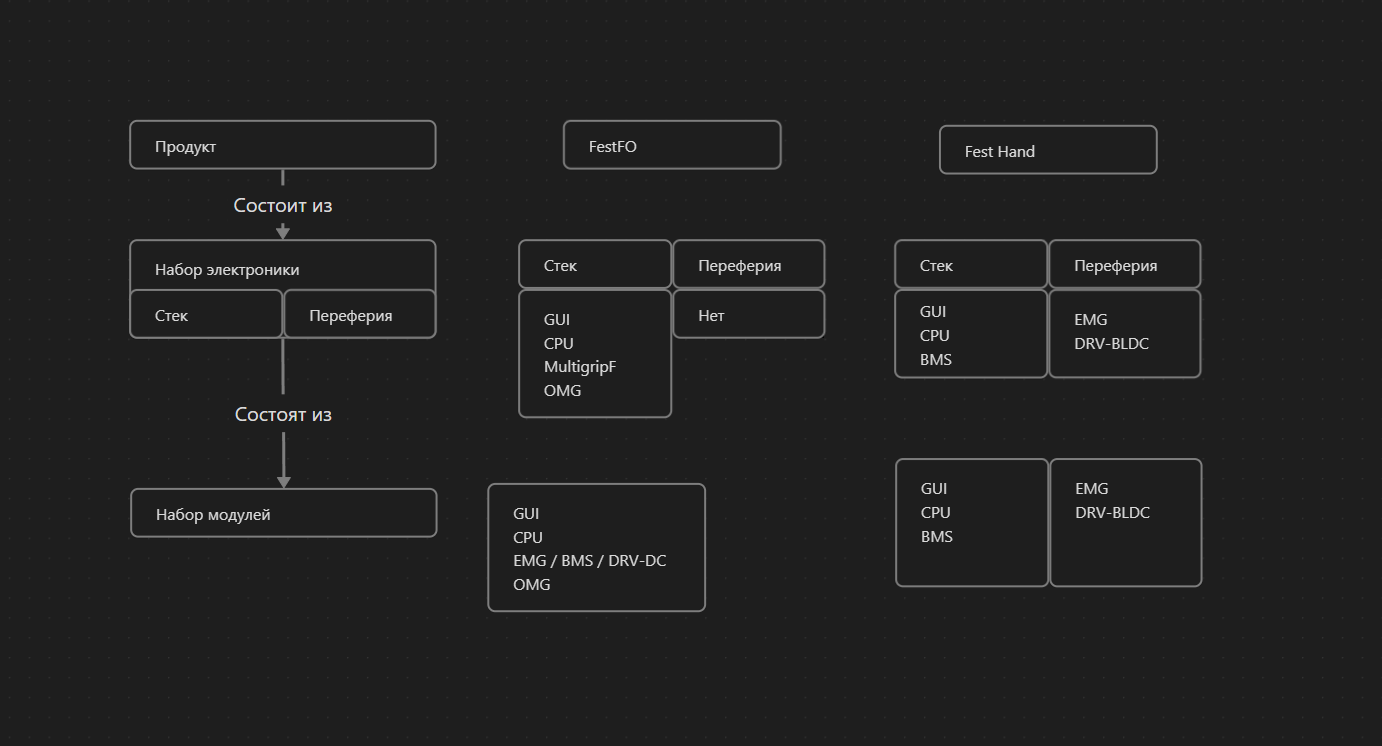
Task: Select the Нет card
Action: point(748,315)
